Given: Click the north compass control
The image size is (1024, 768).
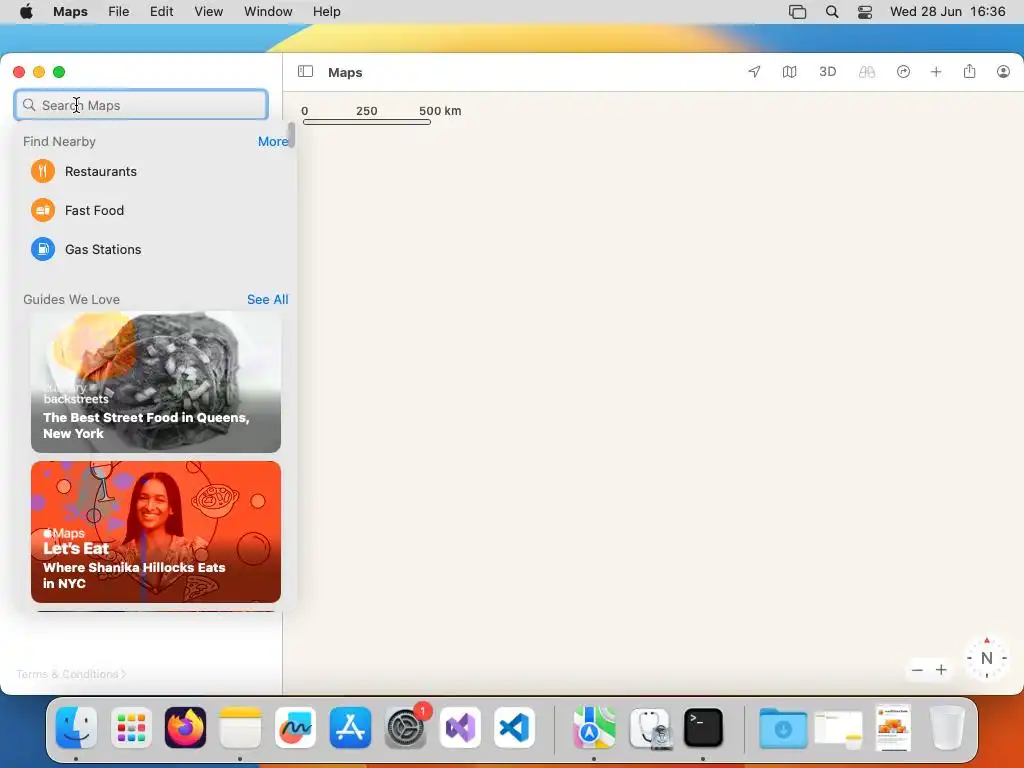Looking at the screenshot, I should click(986, 658).
